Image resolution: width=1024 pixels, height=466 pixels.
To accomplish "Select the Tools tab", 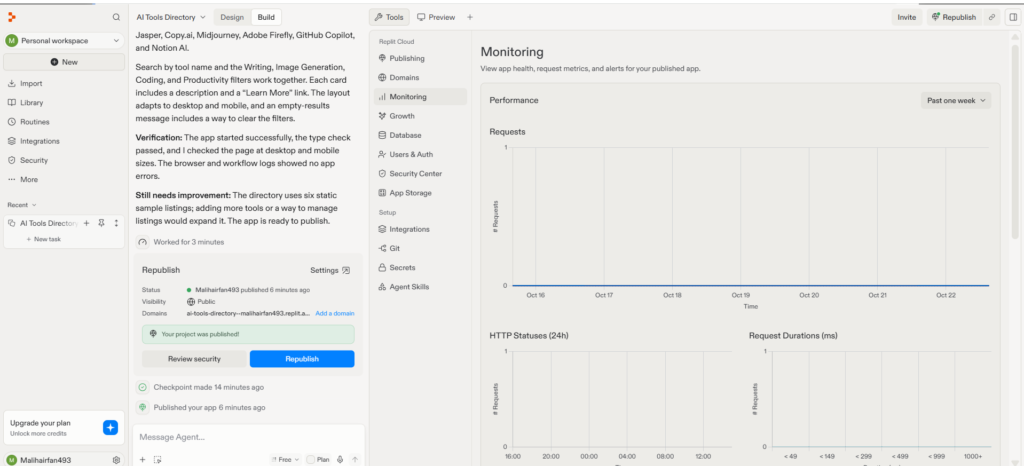I will click(389, 17).
